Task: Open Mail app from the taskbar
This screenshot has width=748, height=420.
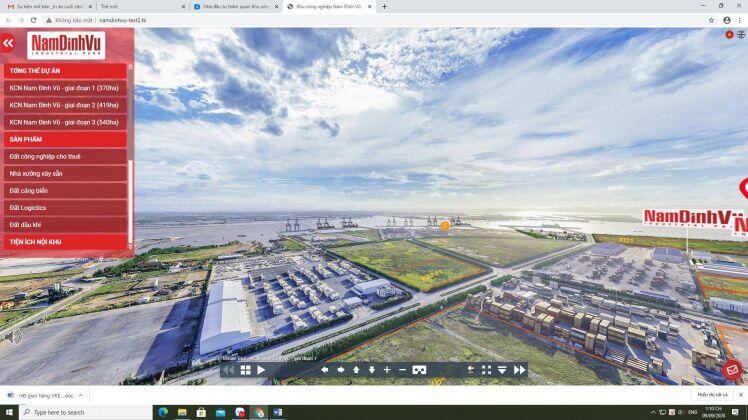Action: click(220, 412)
